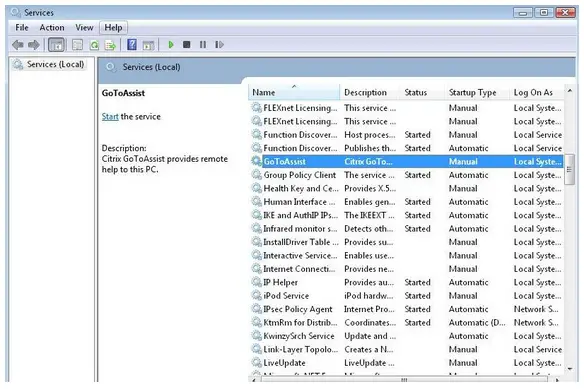
Task: Click the Properties toolbar icon
Action: [x=77, y=45]
